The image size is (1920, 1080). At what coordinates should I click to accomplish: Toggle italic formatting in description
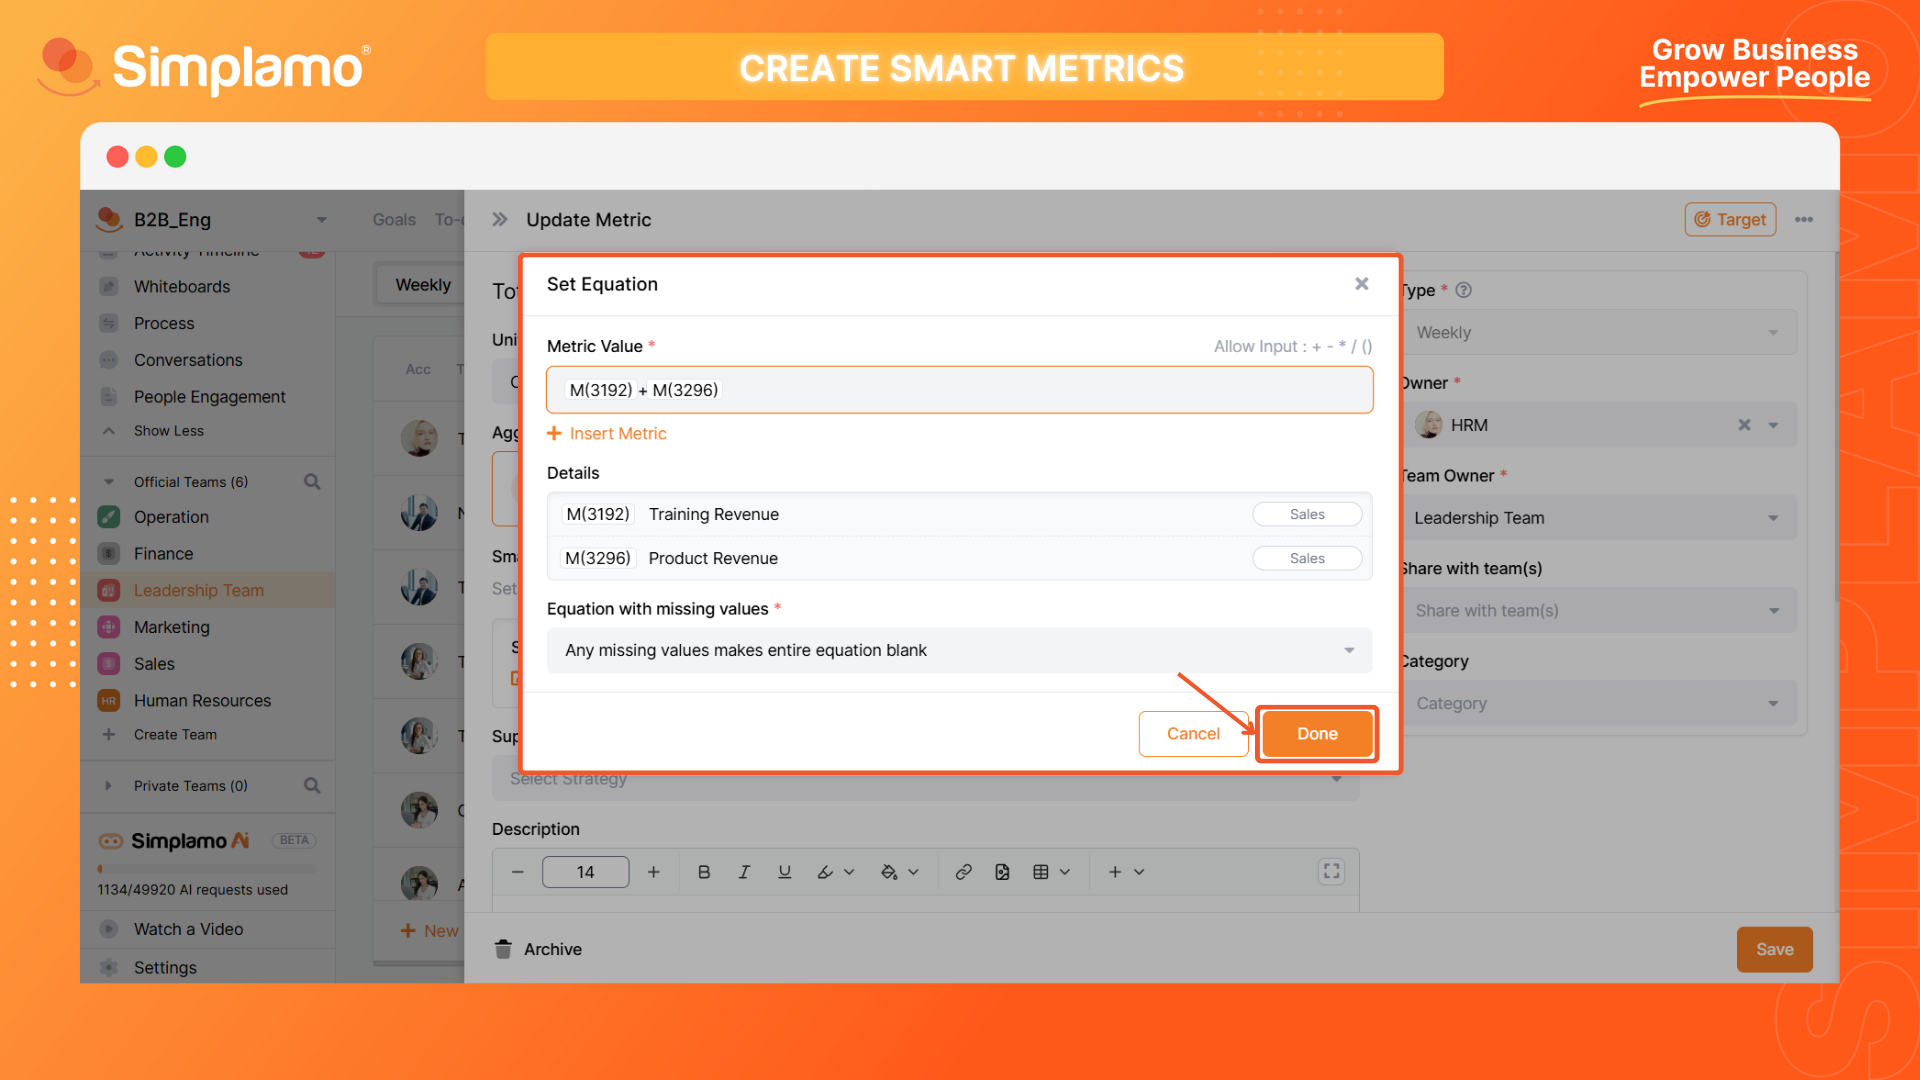(744, 872)
